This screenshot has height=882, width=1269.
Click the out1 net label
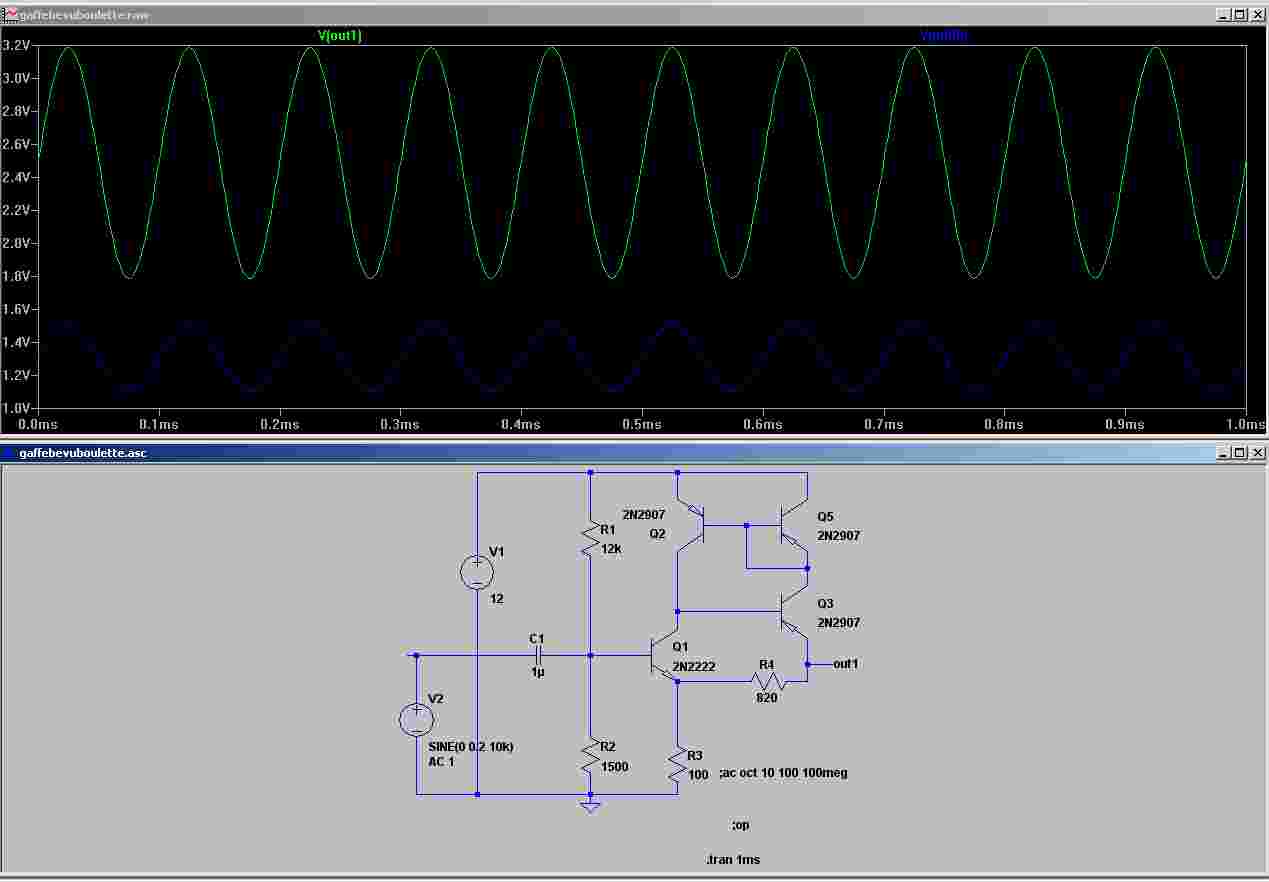[845, 664]
